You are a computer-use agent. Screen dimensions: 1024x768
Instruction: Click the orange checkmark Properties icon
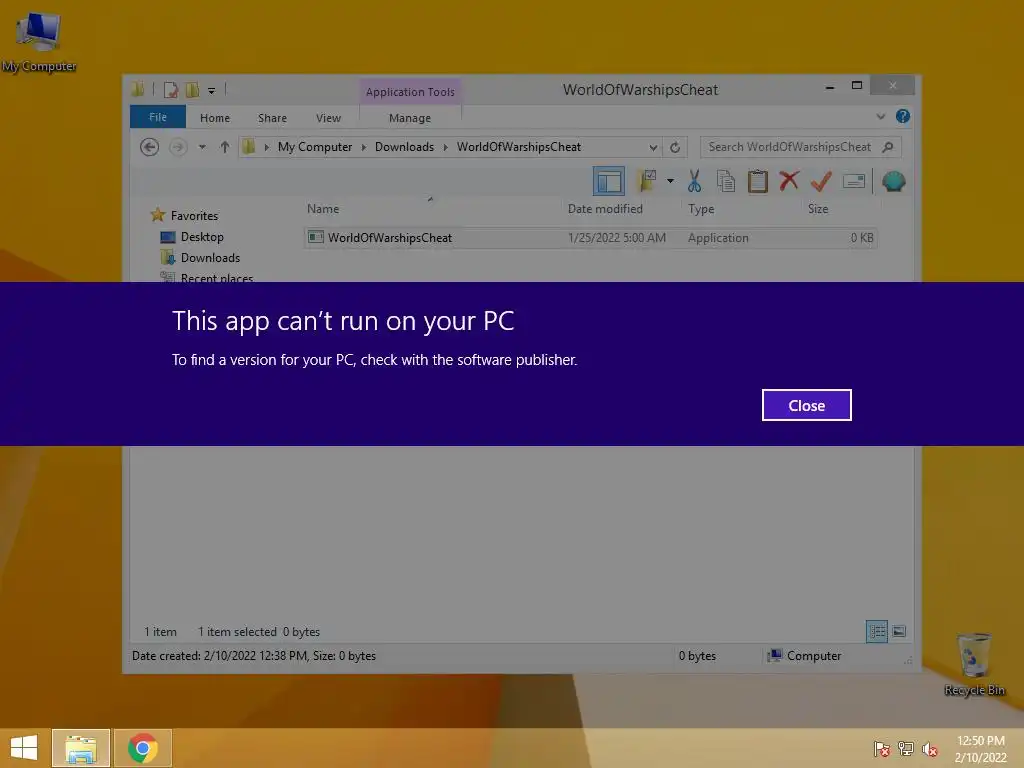click(821, 181)
